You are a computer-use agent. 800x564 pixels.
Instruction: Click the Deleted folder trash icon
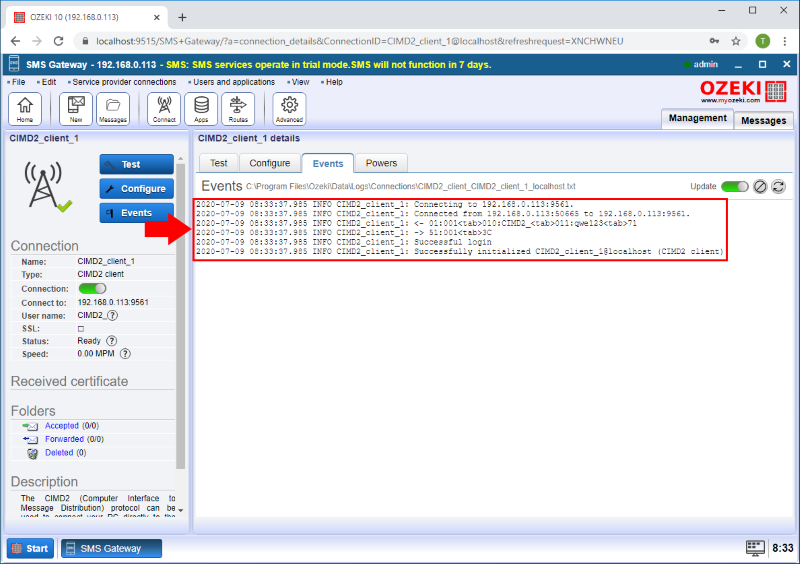pos(32,453)
